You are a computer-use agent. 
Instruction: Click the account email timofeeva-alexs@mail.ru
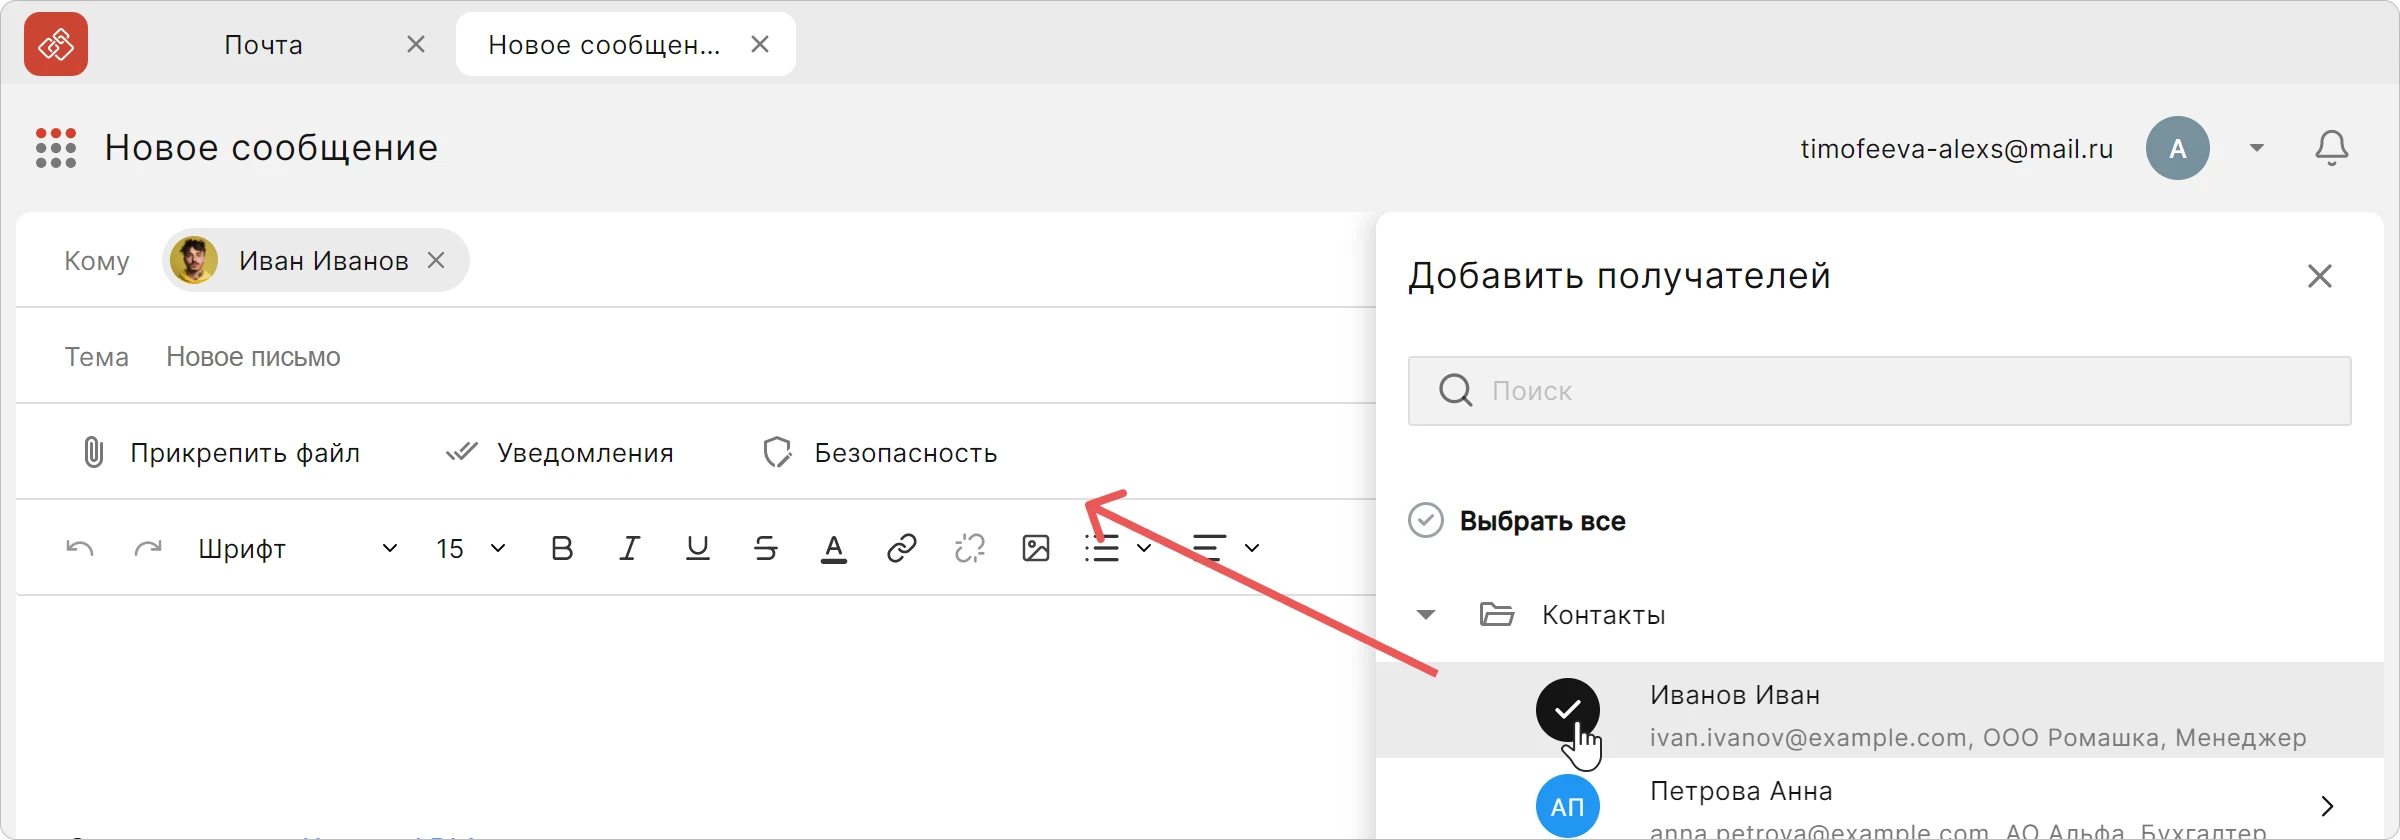point(1957,149)
